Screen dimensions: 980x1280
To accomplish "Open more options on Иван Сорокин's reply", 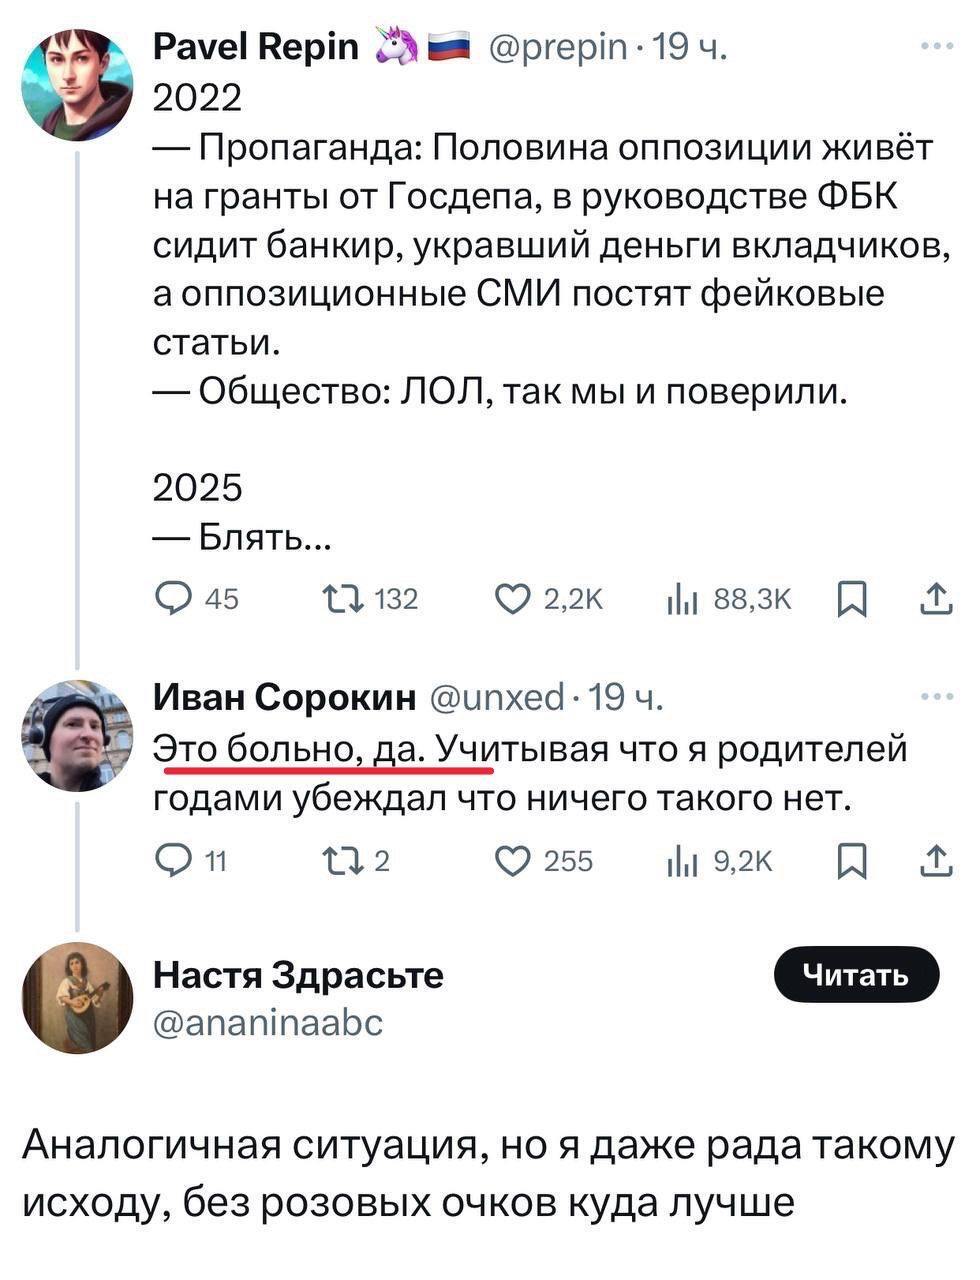I will [x=936, y=696].
